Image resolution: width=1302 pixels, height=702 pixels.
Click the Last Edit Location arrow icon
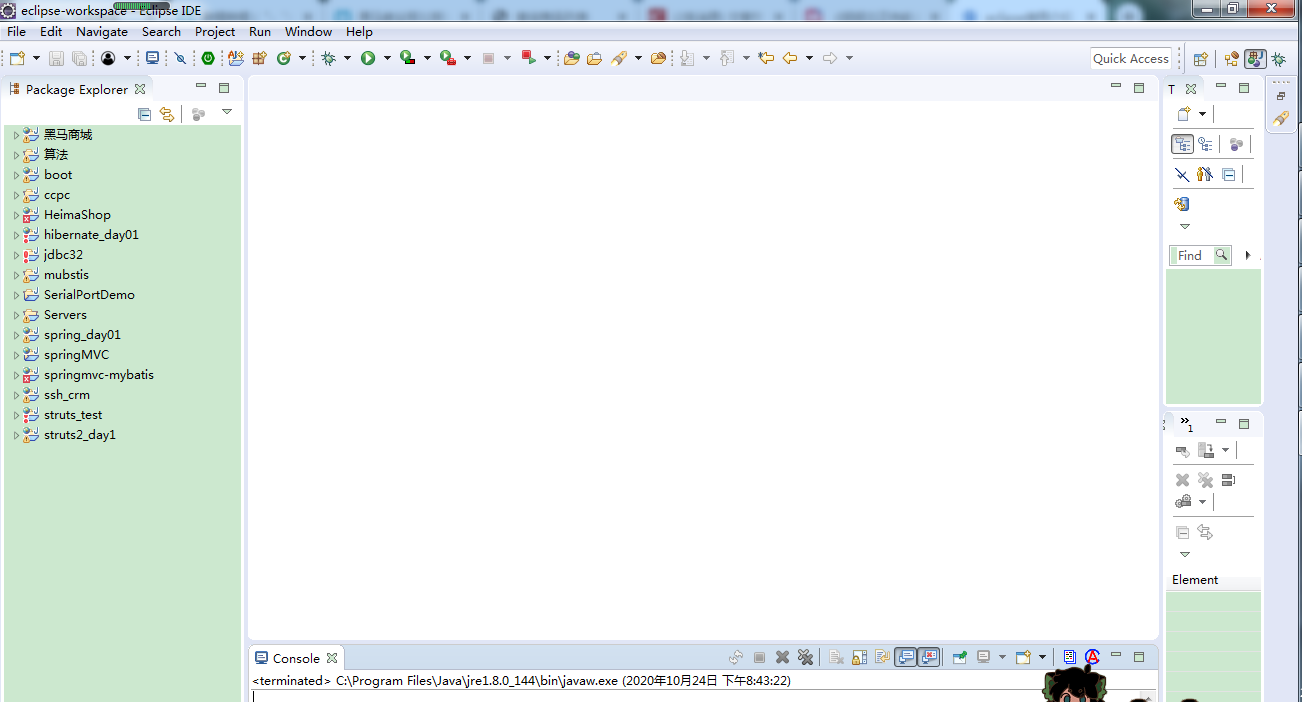[x=766, y=58]
